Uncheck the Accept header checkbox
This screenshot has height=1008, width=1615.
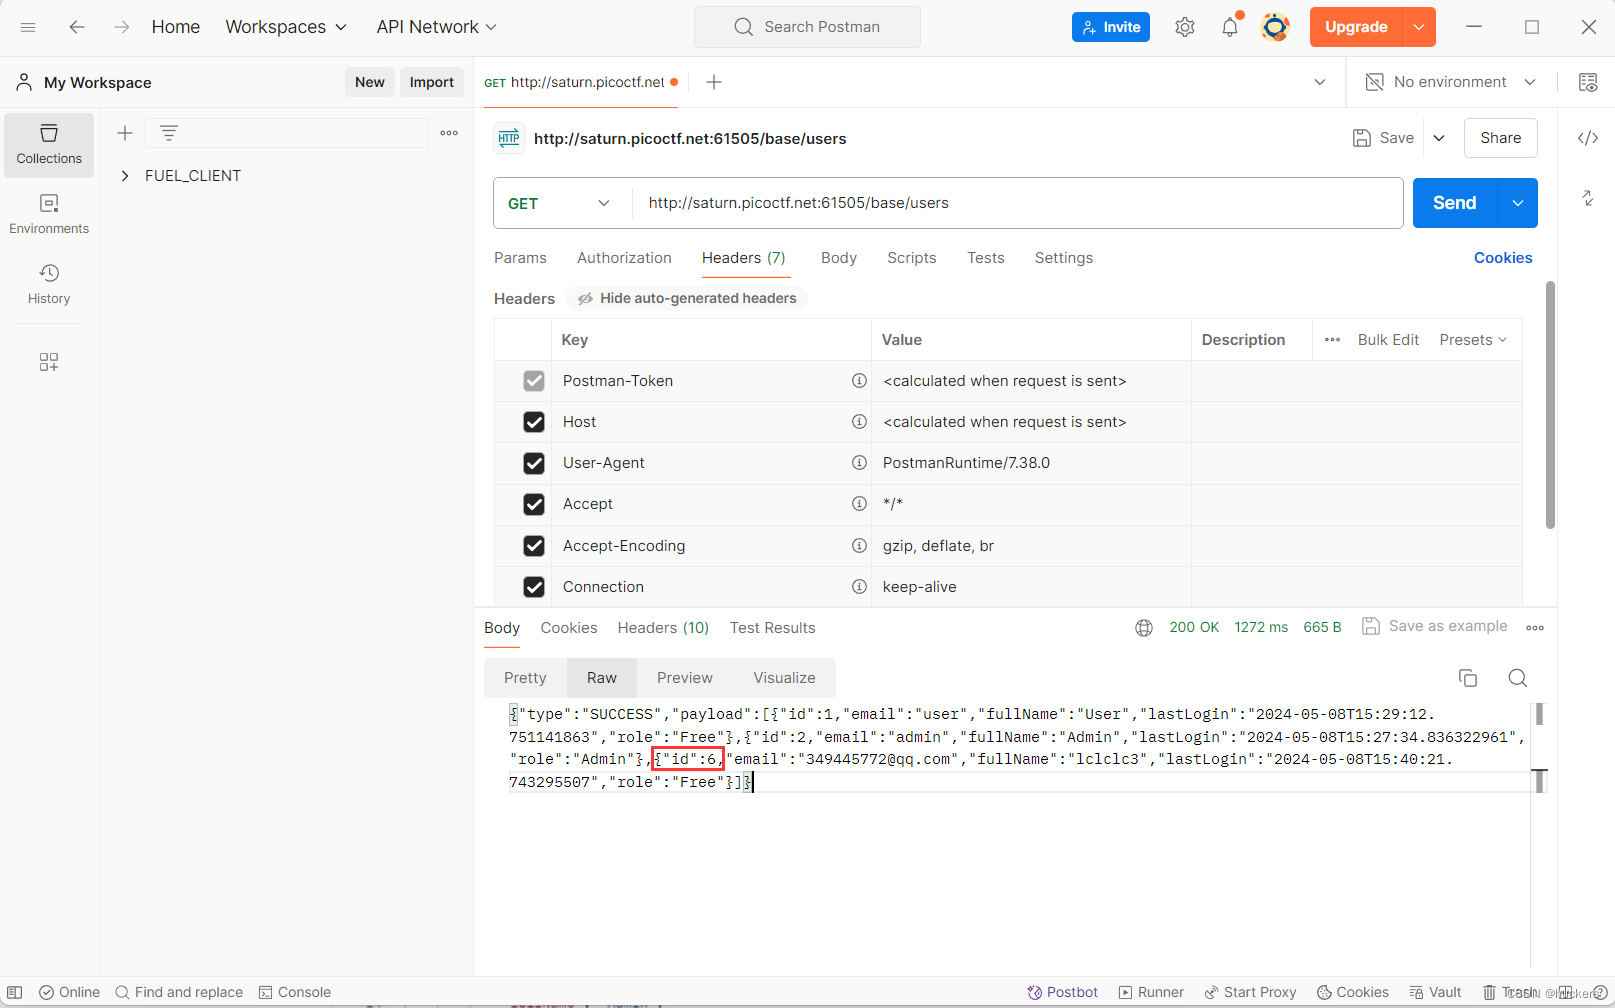point(534,504)
